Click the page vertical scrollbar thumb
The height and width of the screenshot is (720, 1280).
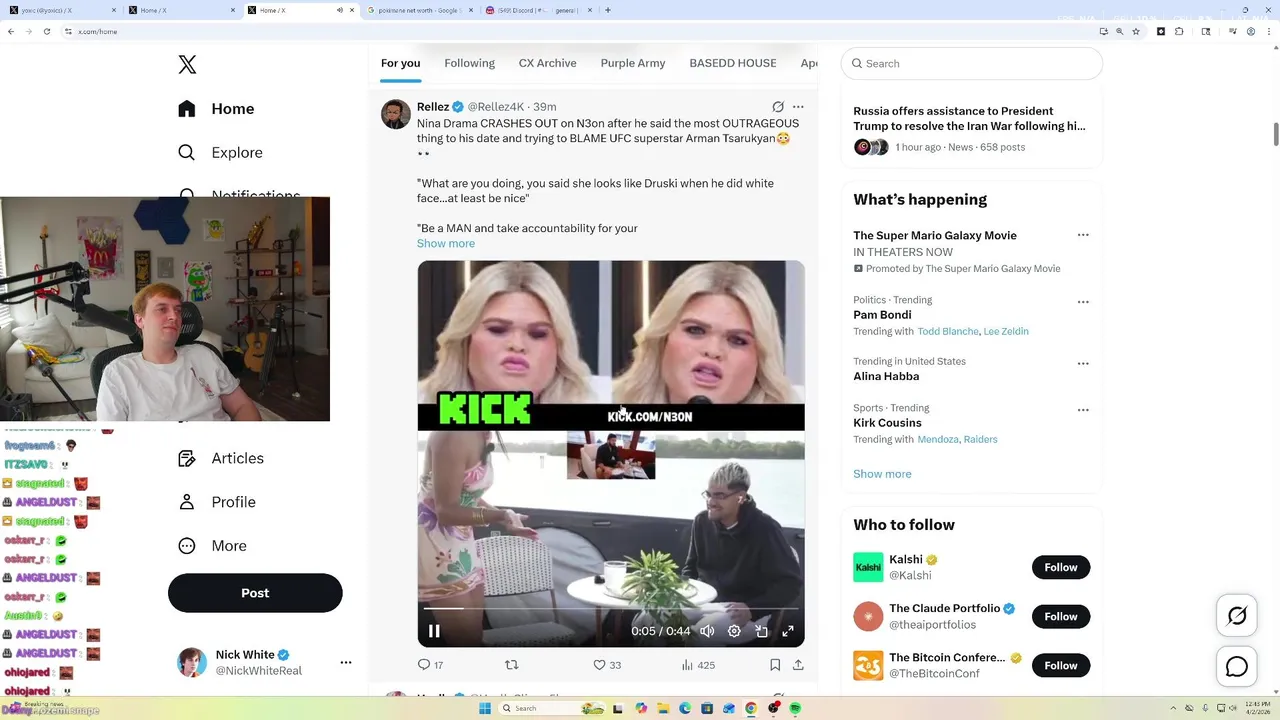1275,134
